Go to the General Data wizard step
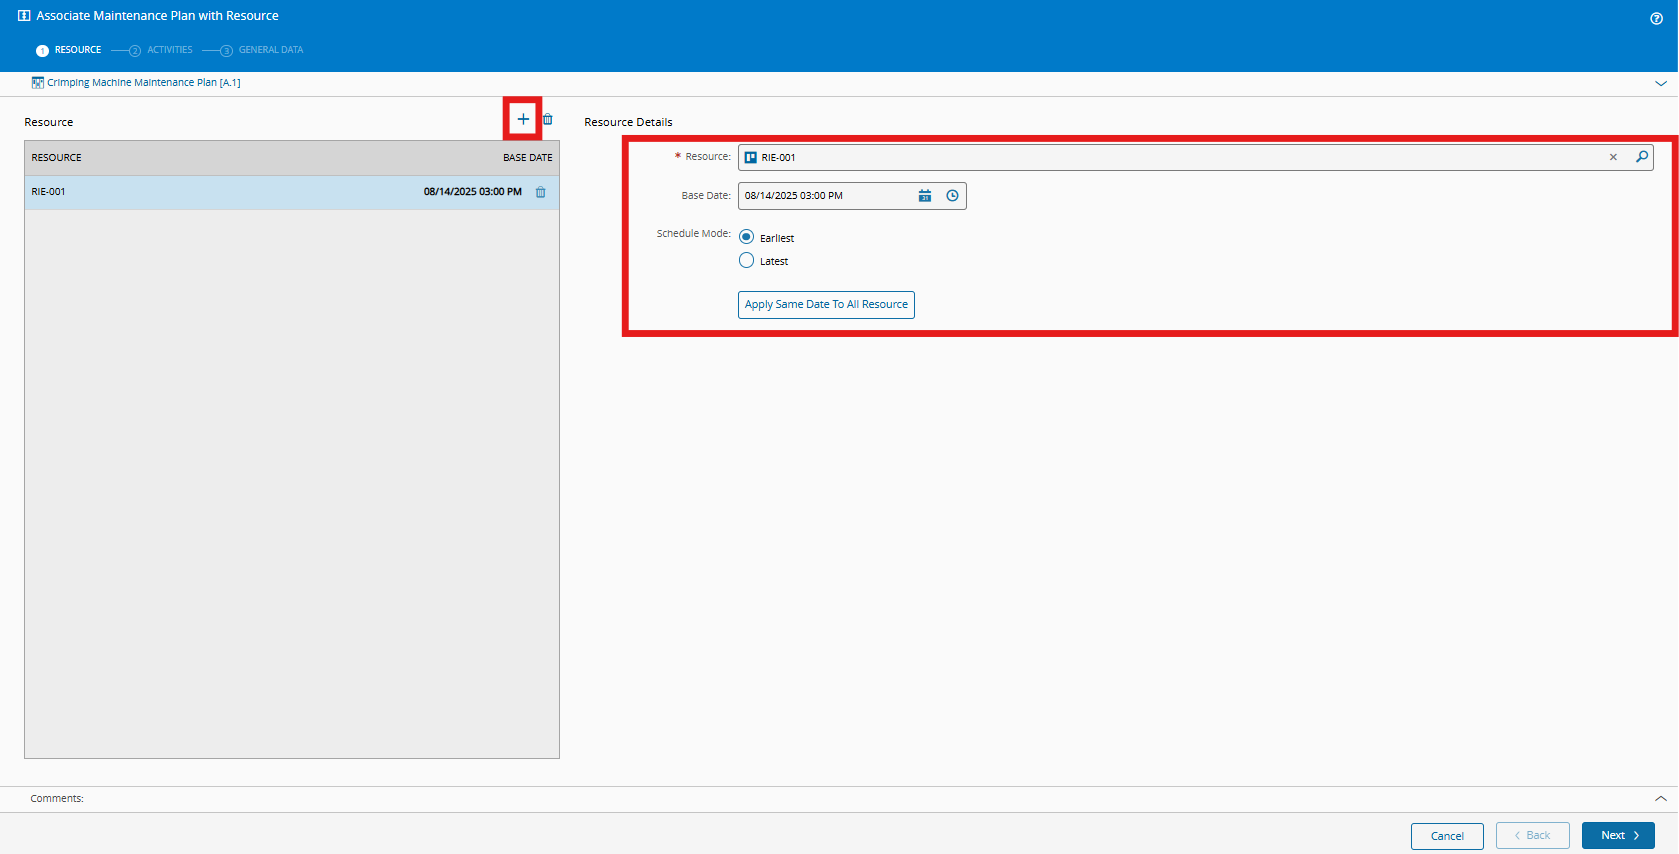The image size is (1679, 854). [262, 50]
